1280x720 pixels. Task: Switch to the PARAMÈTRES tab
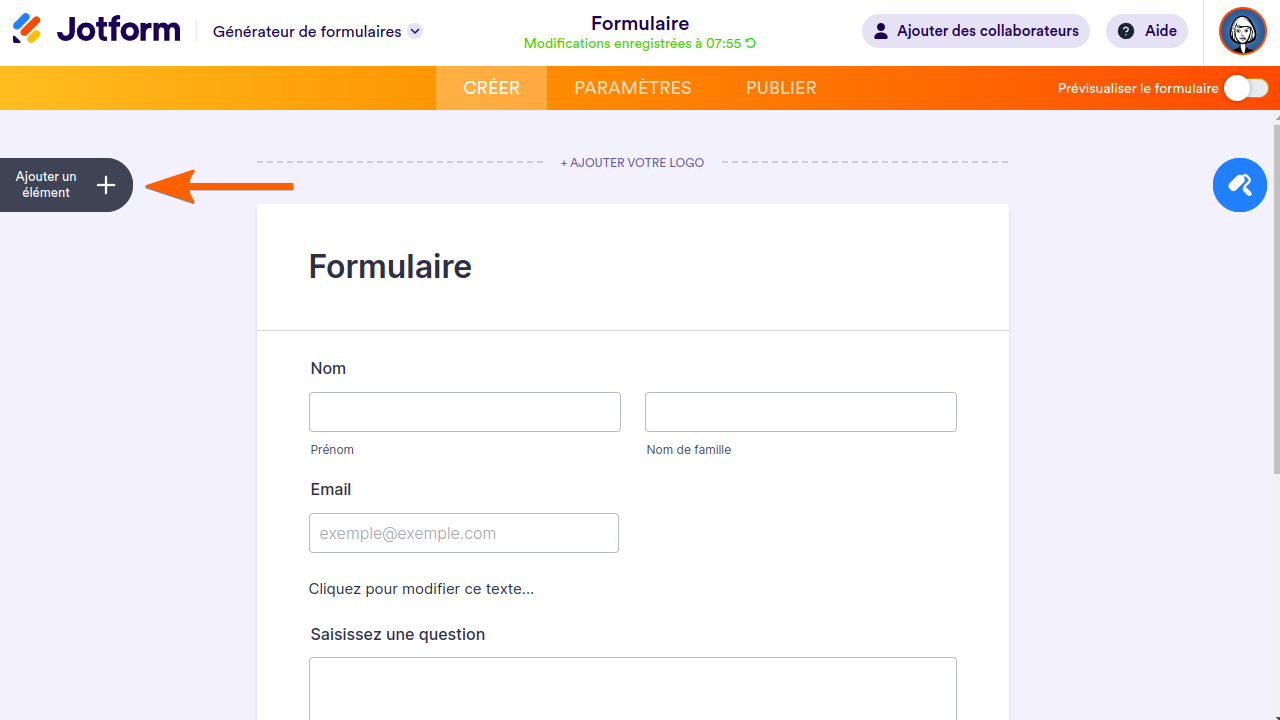click(x=632, y=88)
